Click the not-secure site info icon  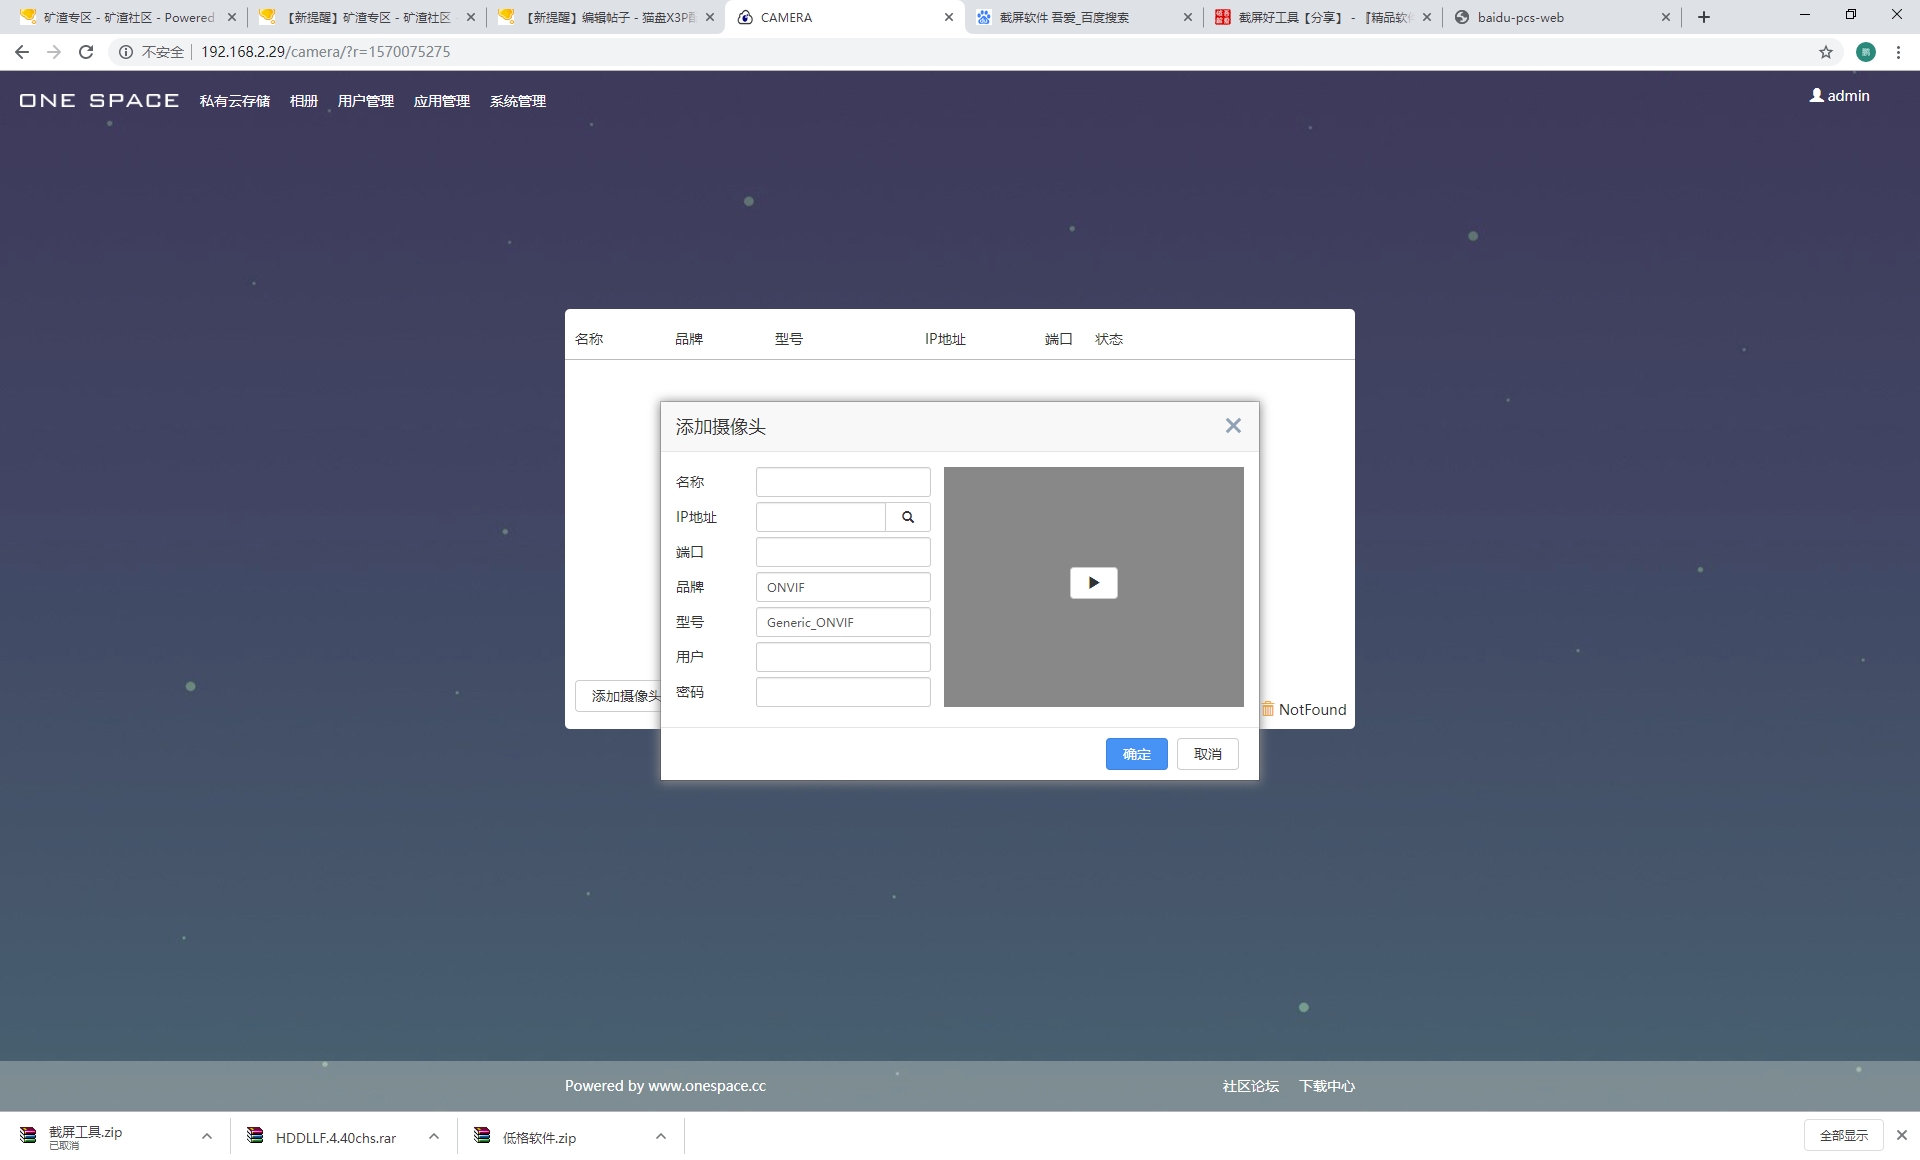126,52
